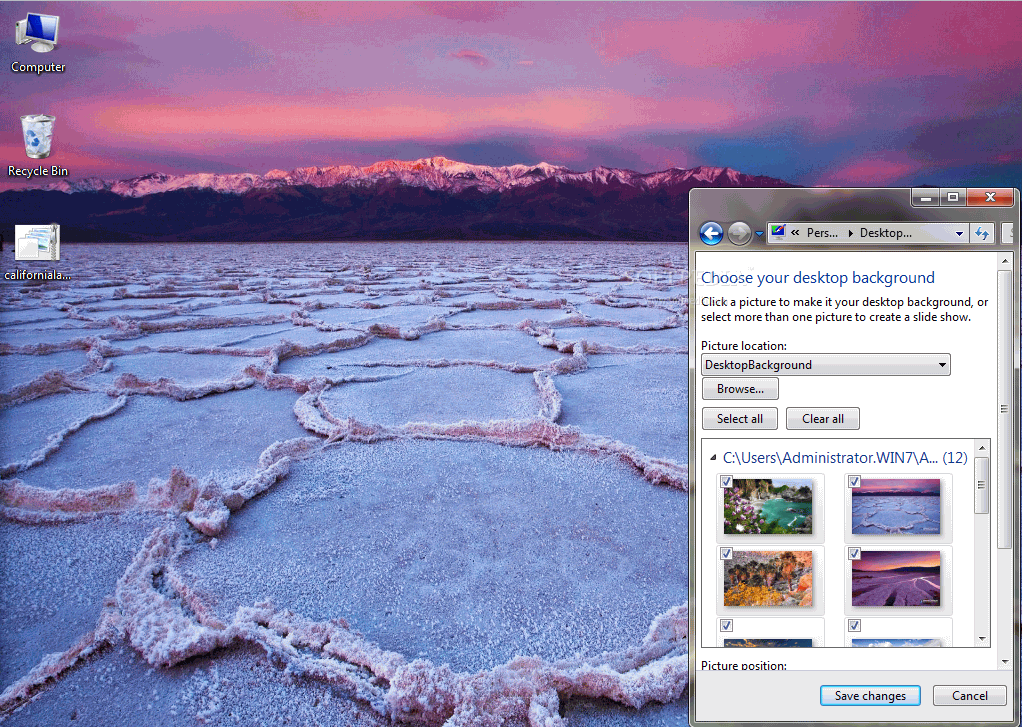Minimize the Desktop Background window
The height and width of the screenshot is (727, 1022).
[926, 198]
